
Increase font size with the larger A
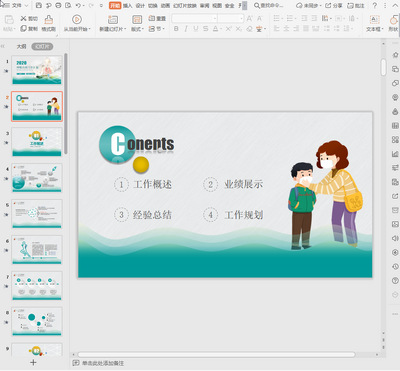coord(249,18)
